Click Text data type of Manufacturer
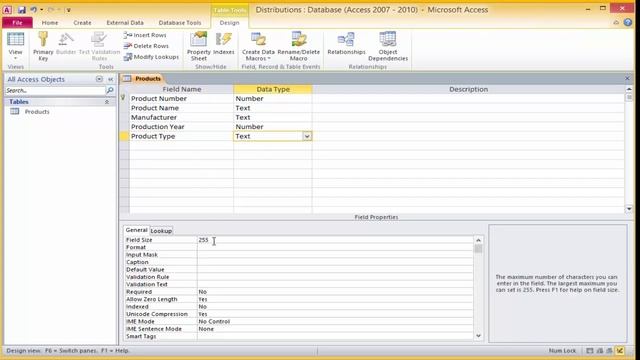This screenshot has height=360, width=640. click(x=242, y=118)
